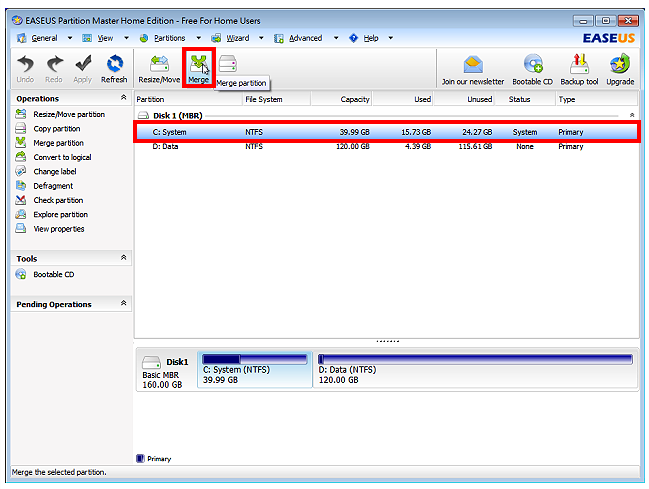Collapse the Operations panel
This screenshot has height=489, width=649.
coord(123,97)
